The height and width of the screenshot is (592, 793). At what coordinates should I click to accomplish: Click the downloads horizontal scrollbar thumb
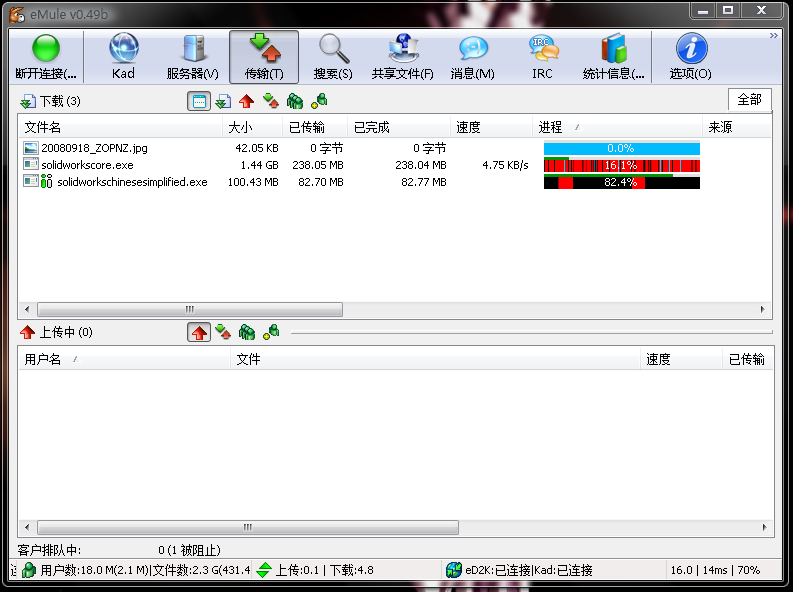coord(190,309)
